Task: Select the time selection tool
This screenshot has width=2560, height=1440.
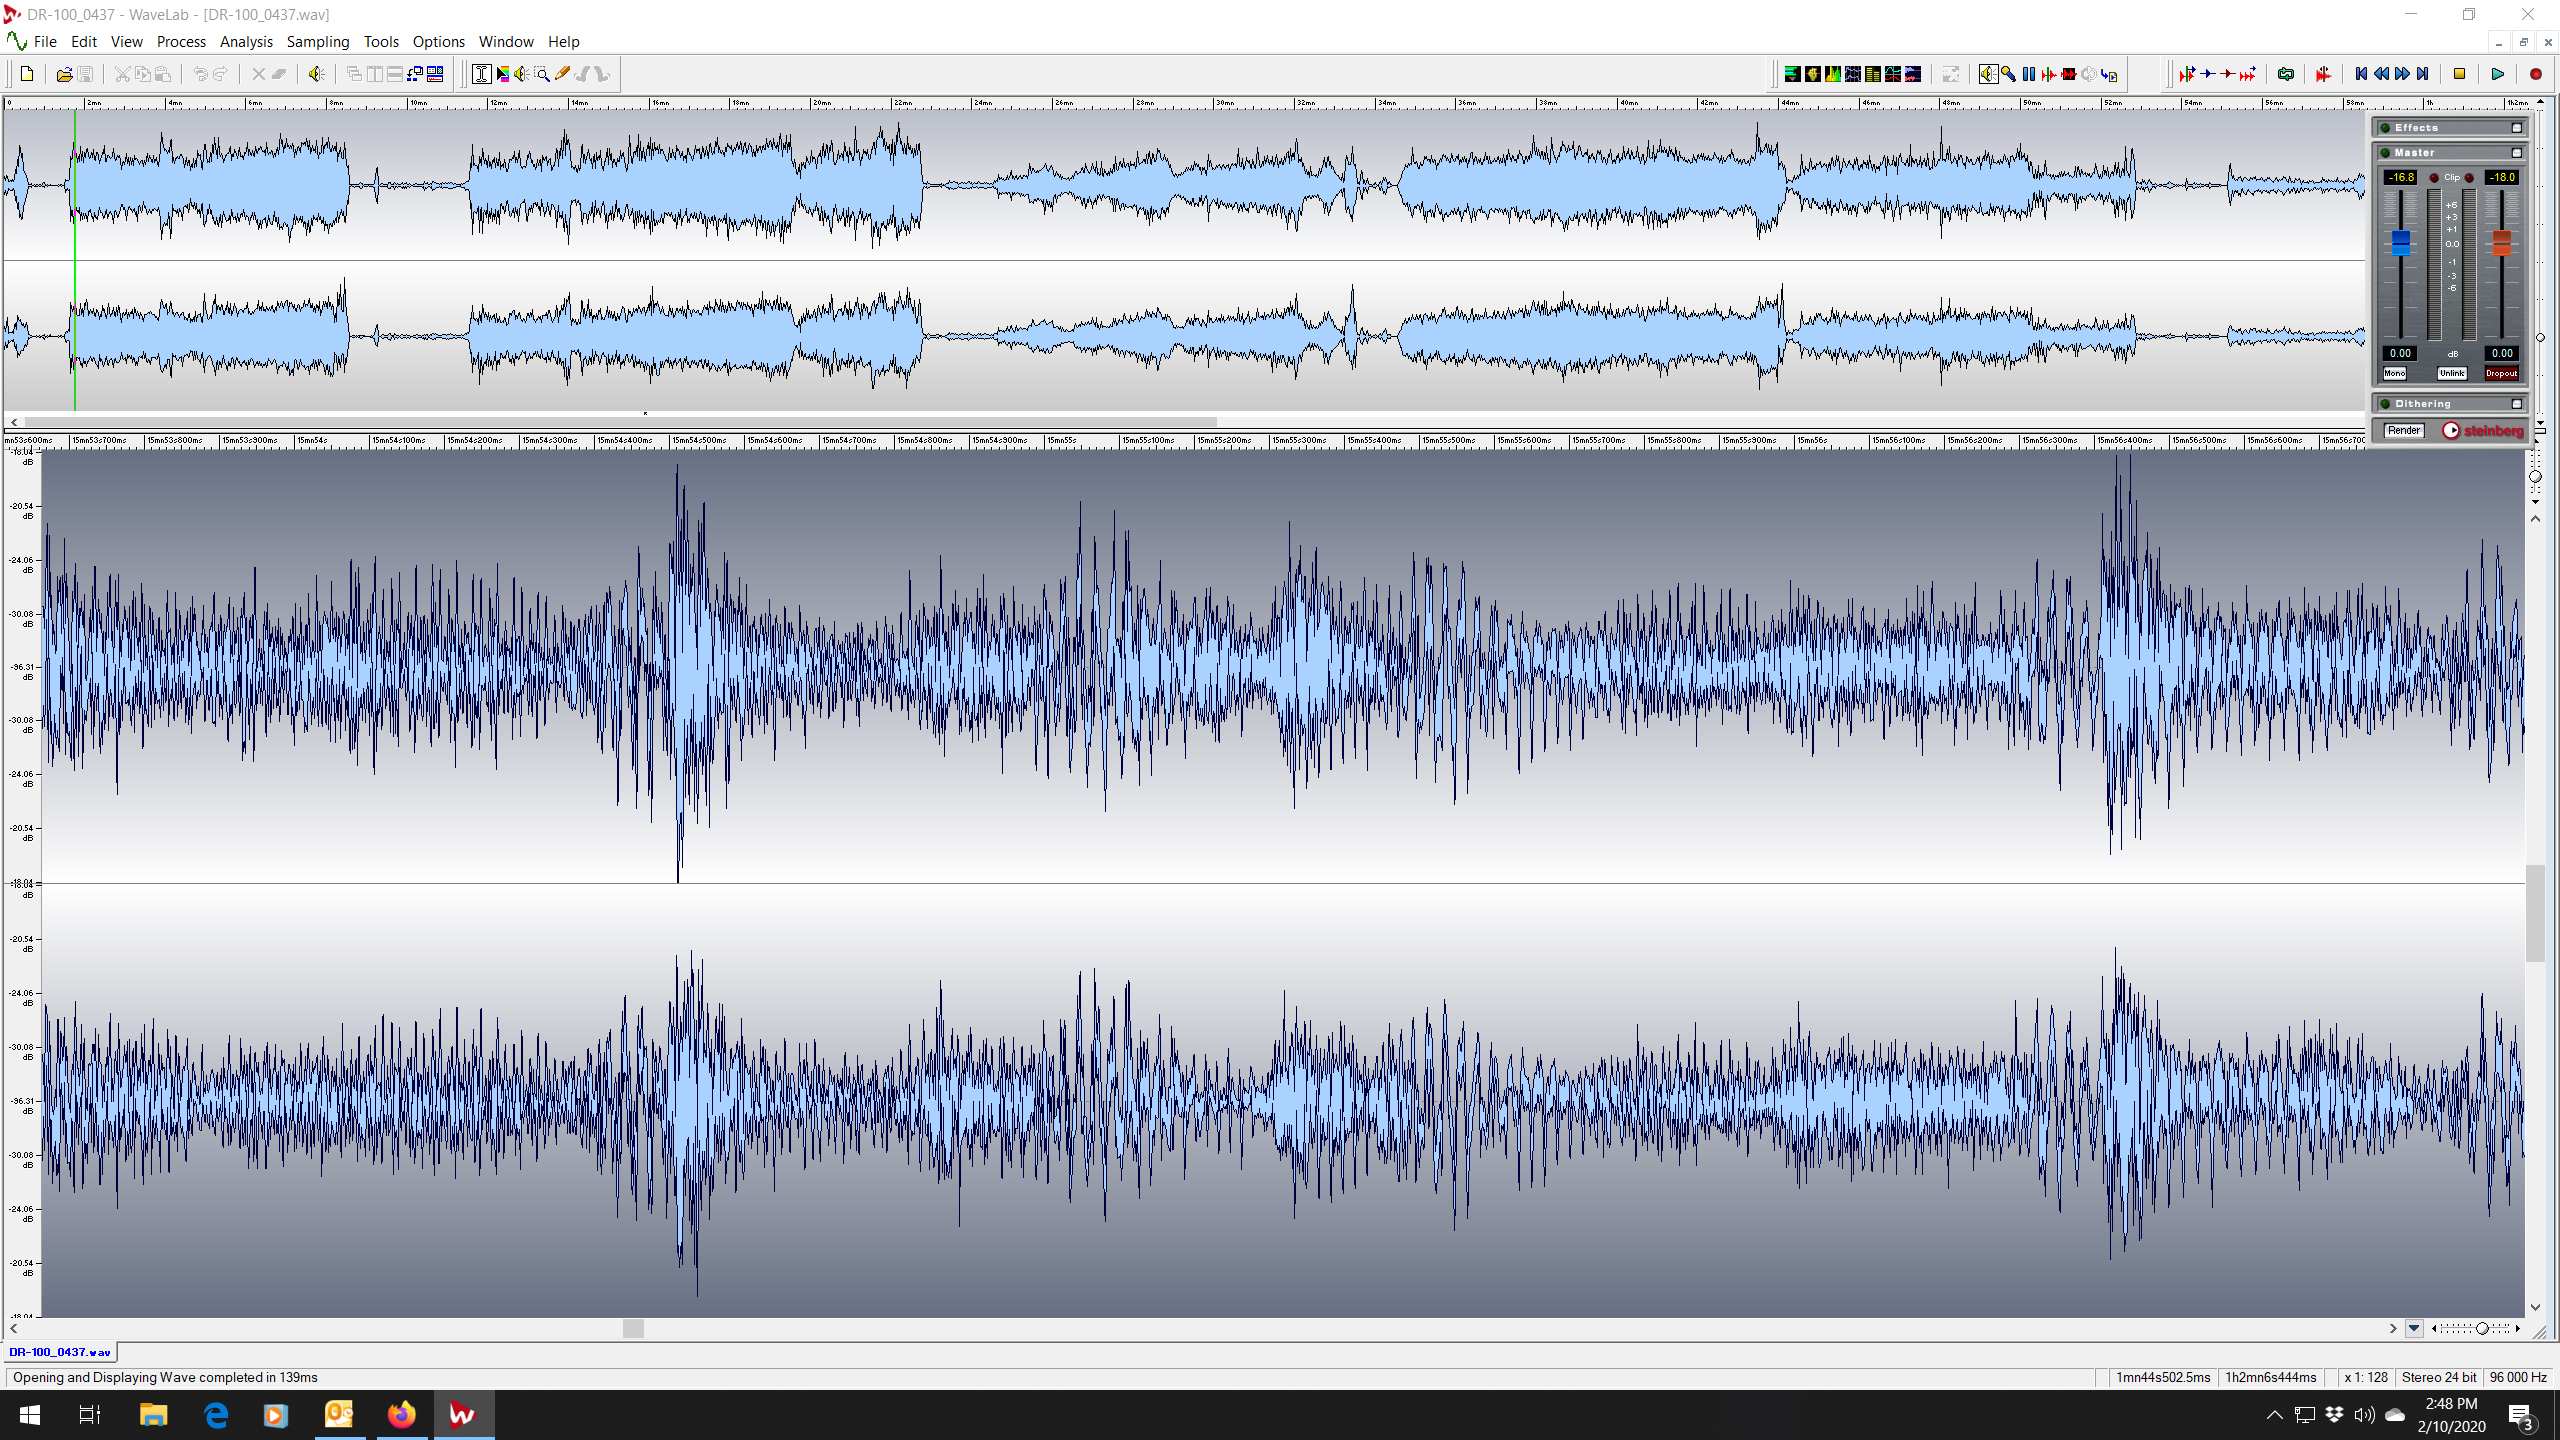Action: (x=482, y=73)
